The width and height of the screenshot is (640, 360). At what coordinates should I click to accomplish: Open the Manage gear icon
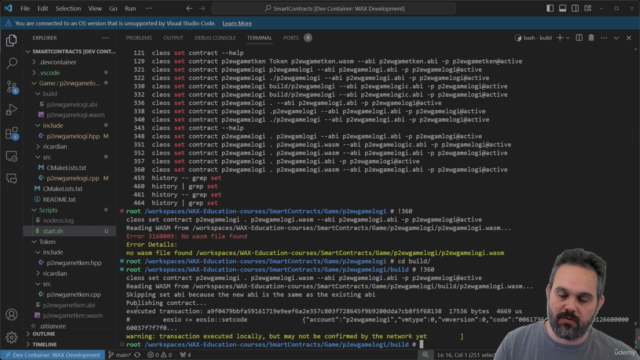(x=11, y=337)
